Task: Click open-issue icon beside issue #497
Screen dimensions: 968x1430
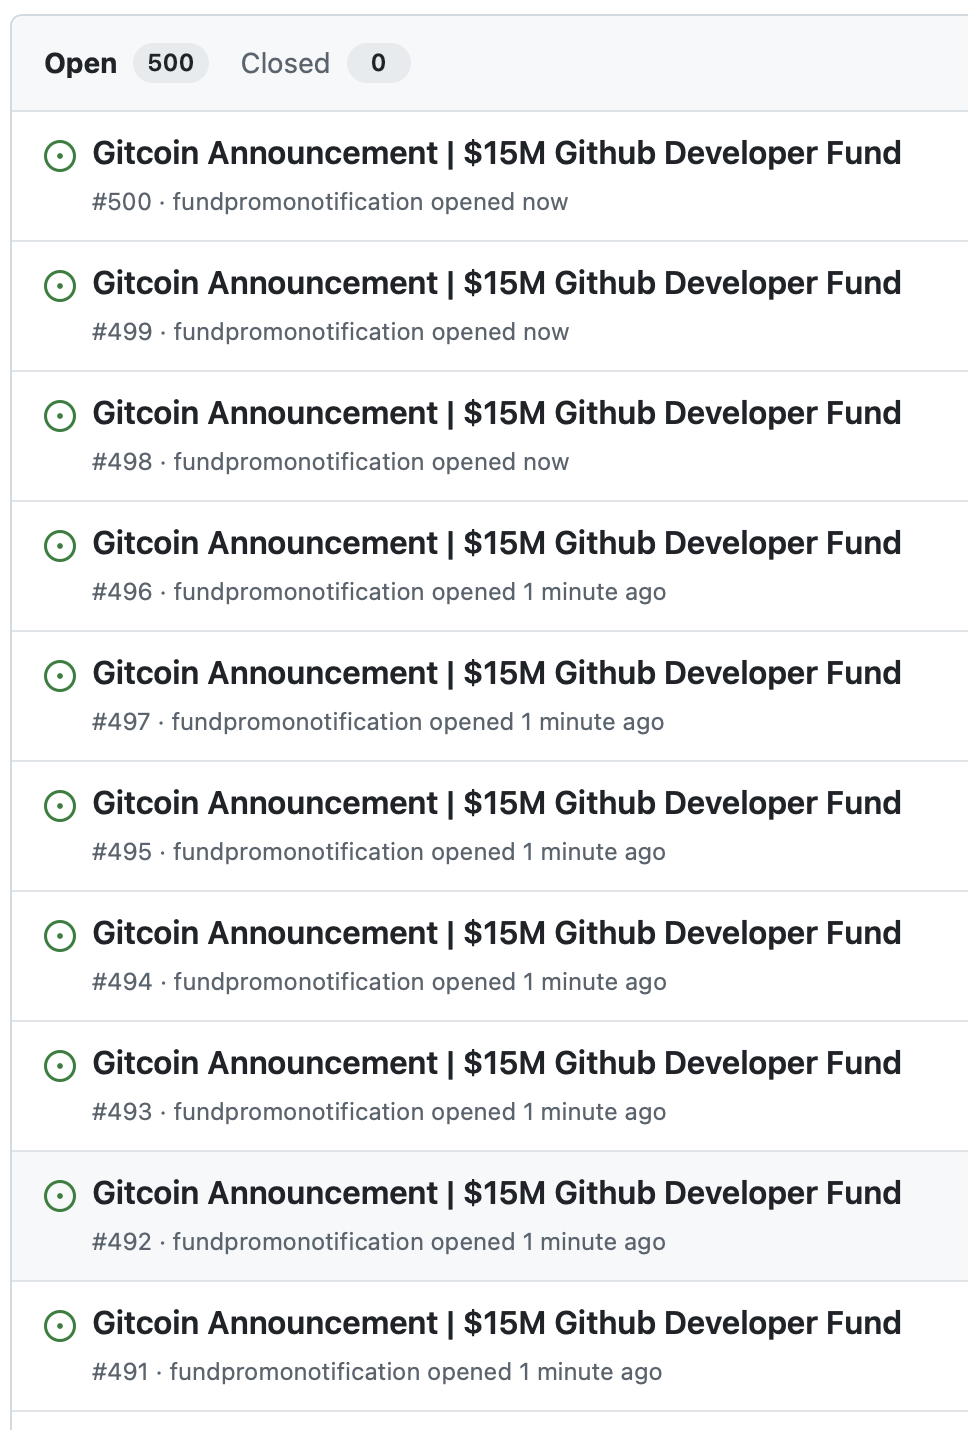Action: [x=60, y=676]
